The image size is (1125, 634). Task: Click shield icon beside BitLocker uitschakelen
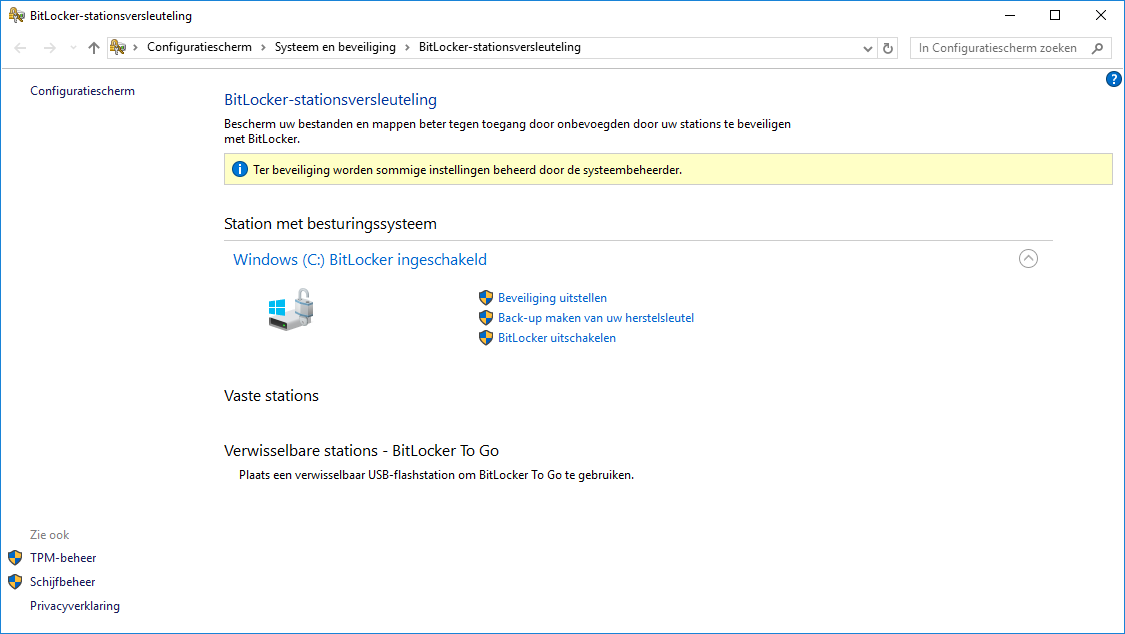pyautogui.click(x=486, y=338)
